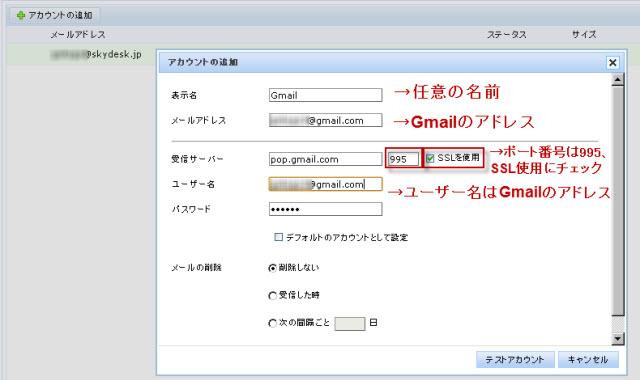This screenshot has width=640, height=380.
Task: Click the サイズ column header
Action: point(584,35)
